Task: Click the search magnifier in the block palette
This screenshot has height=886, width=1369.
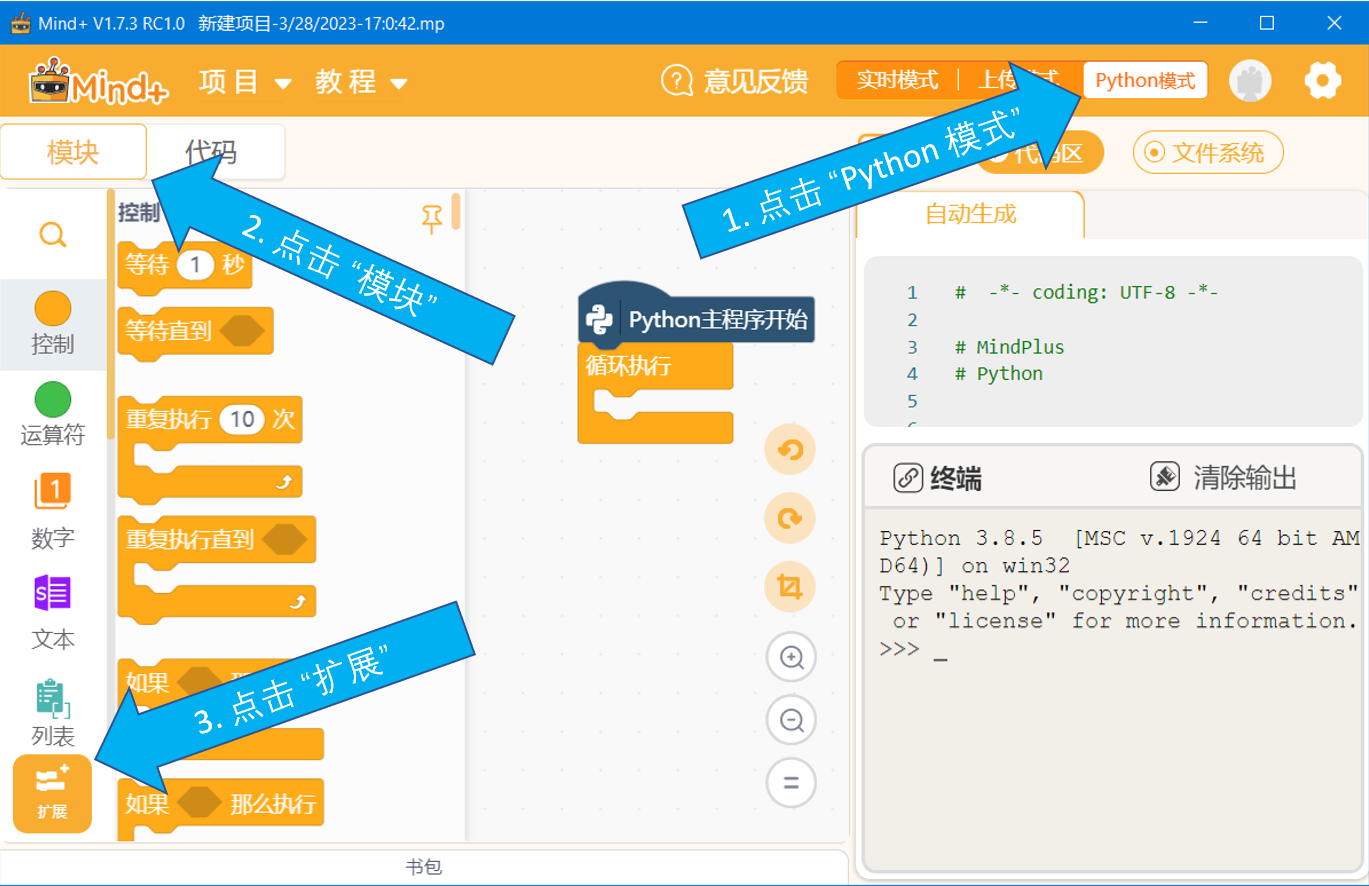Action: [x=53, y=235]
